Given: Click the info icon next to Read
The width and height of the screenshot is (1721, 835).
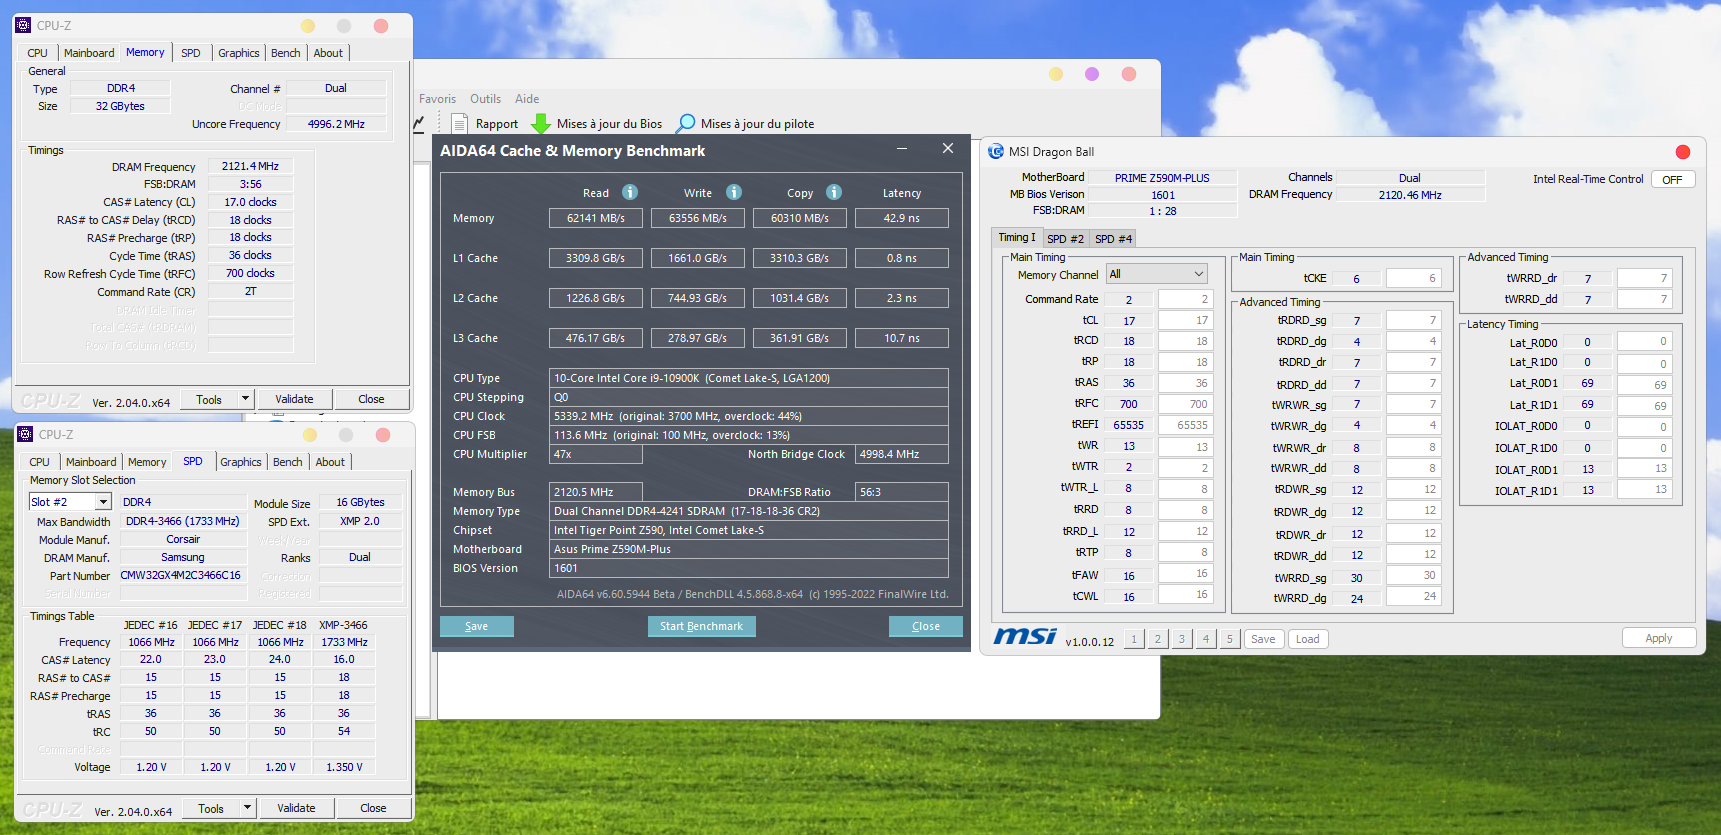Looking at the screenshot, I should pyautogui.click(x=630, y=192).
